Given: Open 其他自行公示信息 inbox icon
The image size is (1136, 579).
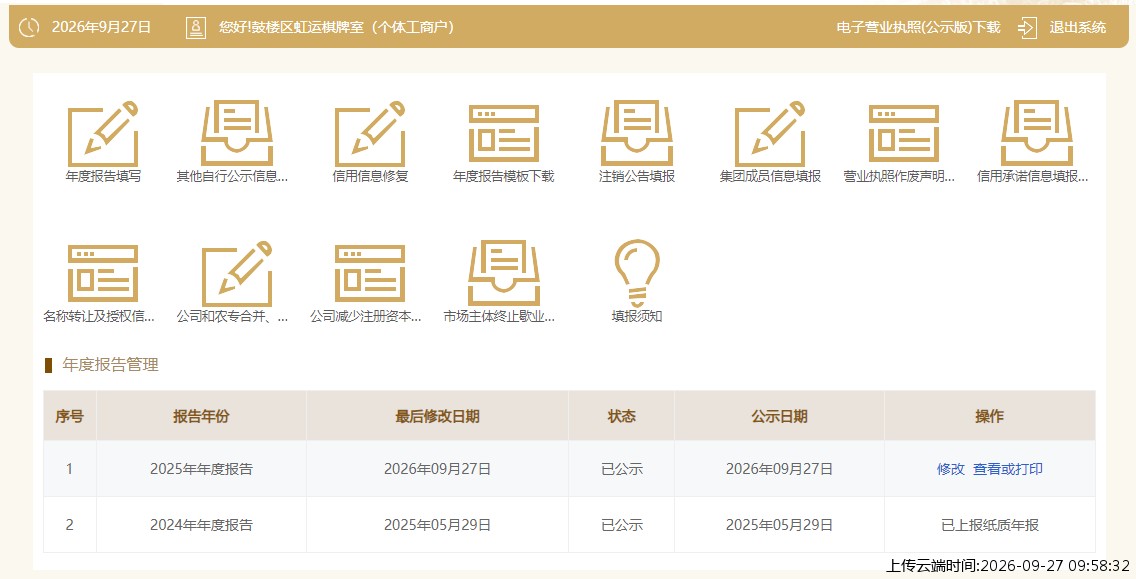Looking at the screenshot, I should (237, 133).
